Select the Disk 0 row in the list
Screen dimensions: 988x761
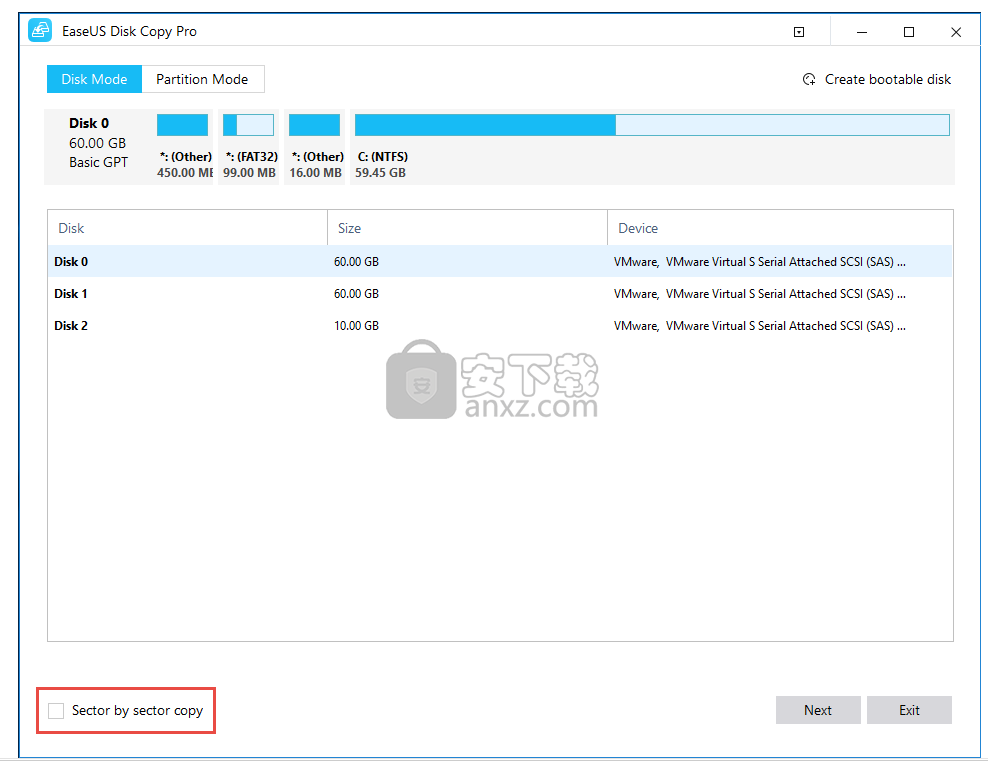click(x=500, y=261)
